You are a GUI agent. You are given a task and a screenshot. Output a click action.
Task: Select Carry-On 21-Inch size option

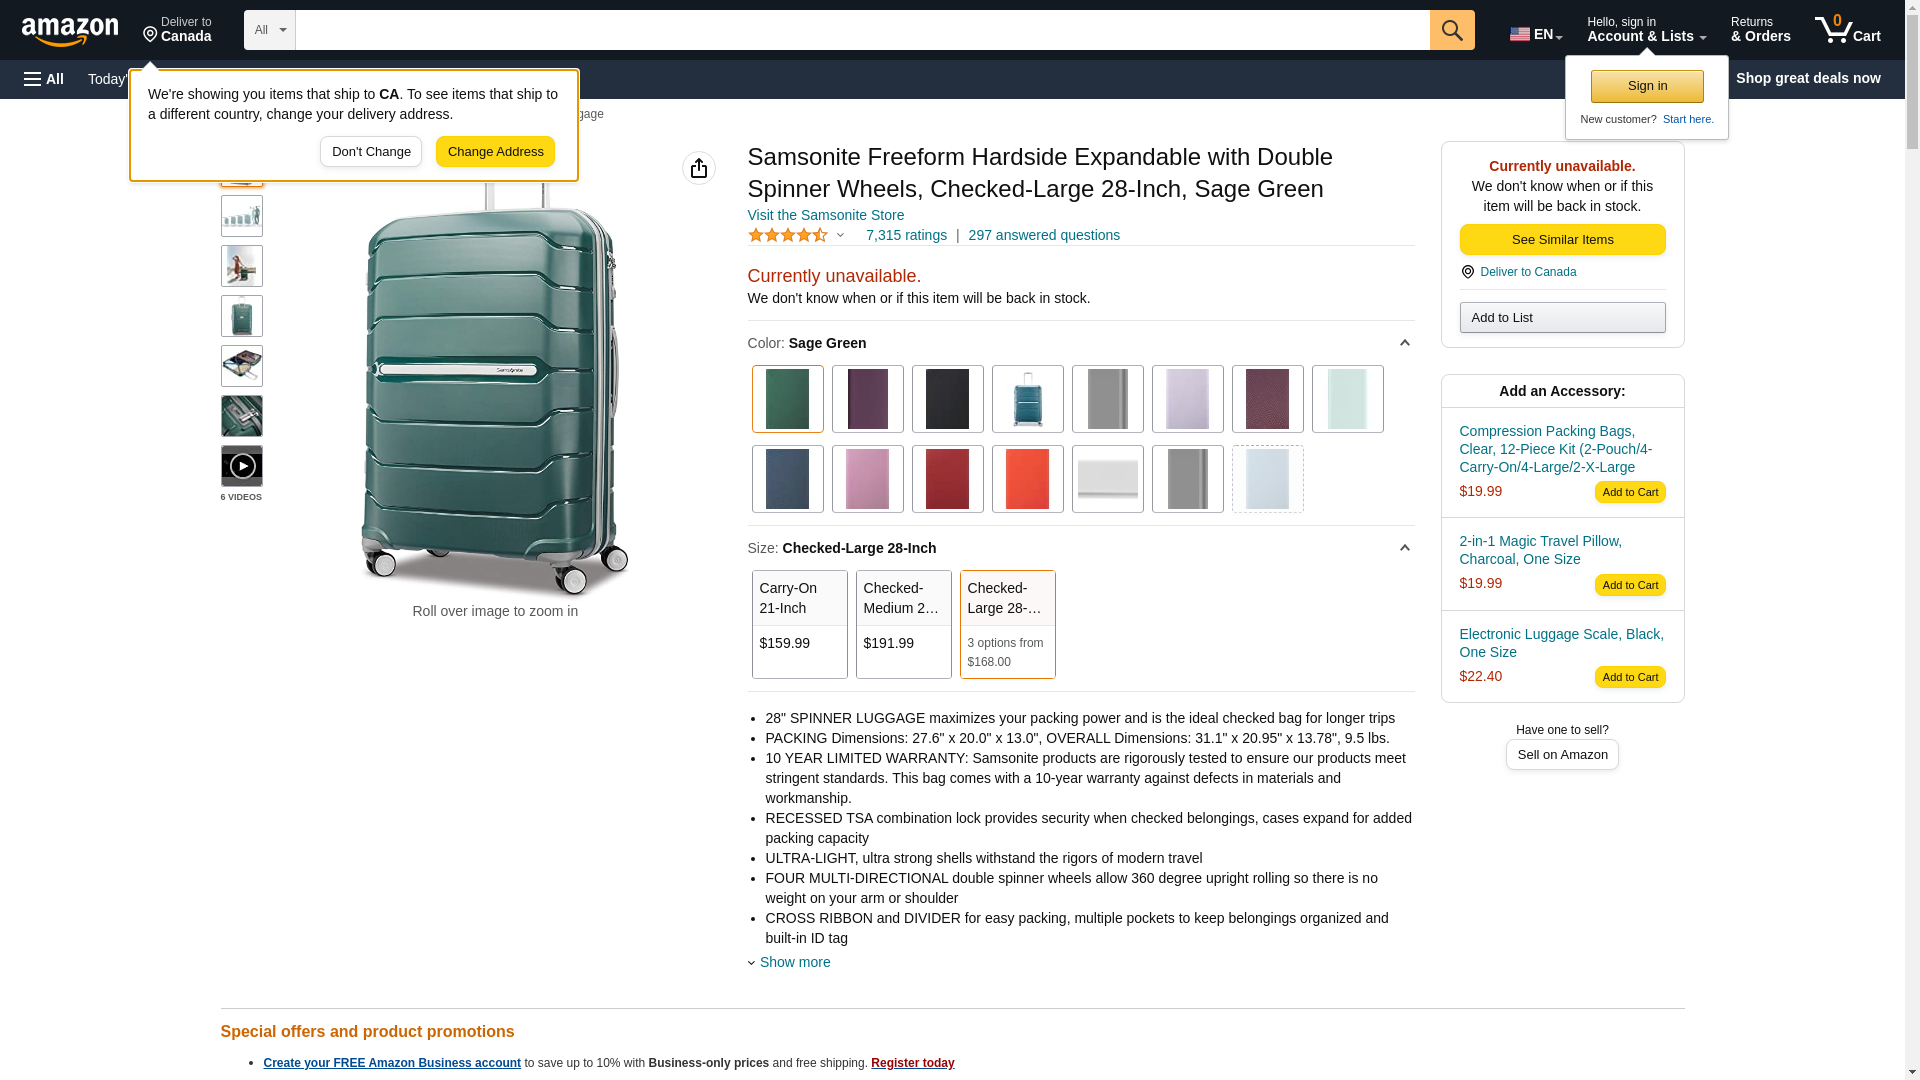799,624
